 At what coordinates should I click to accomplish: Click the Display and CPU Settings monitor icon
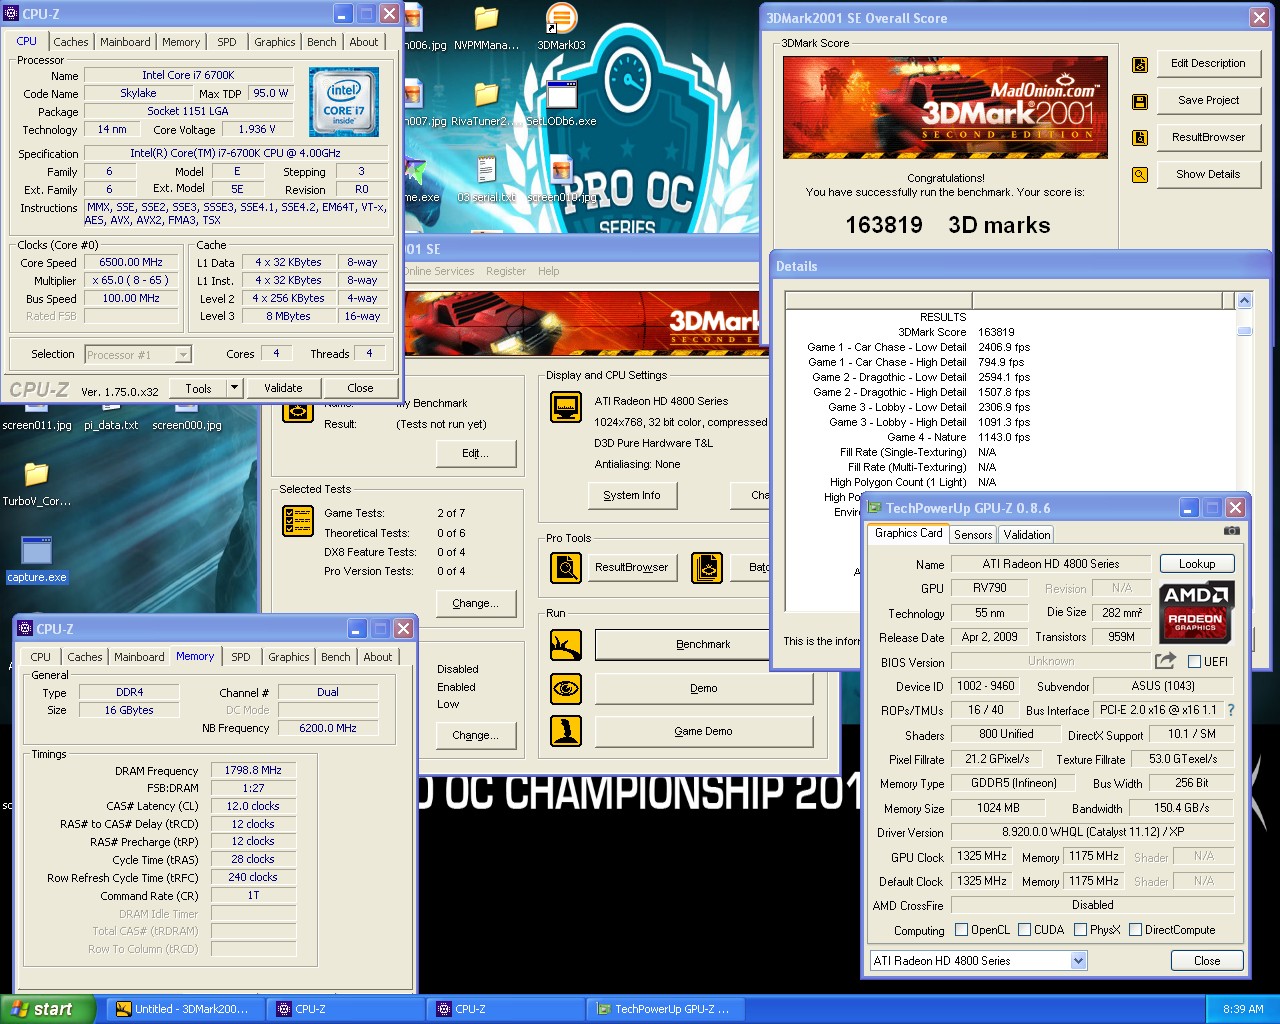[x=566, y=407]
